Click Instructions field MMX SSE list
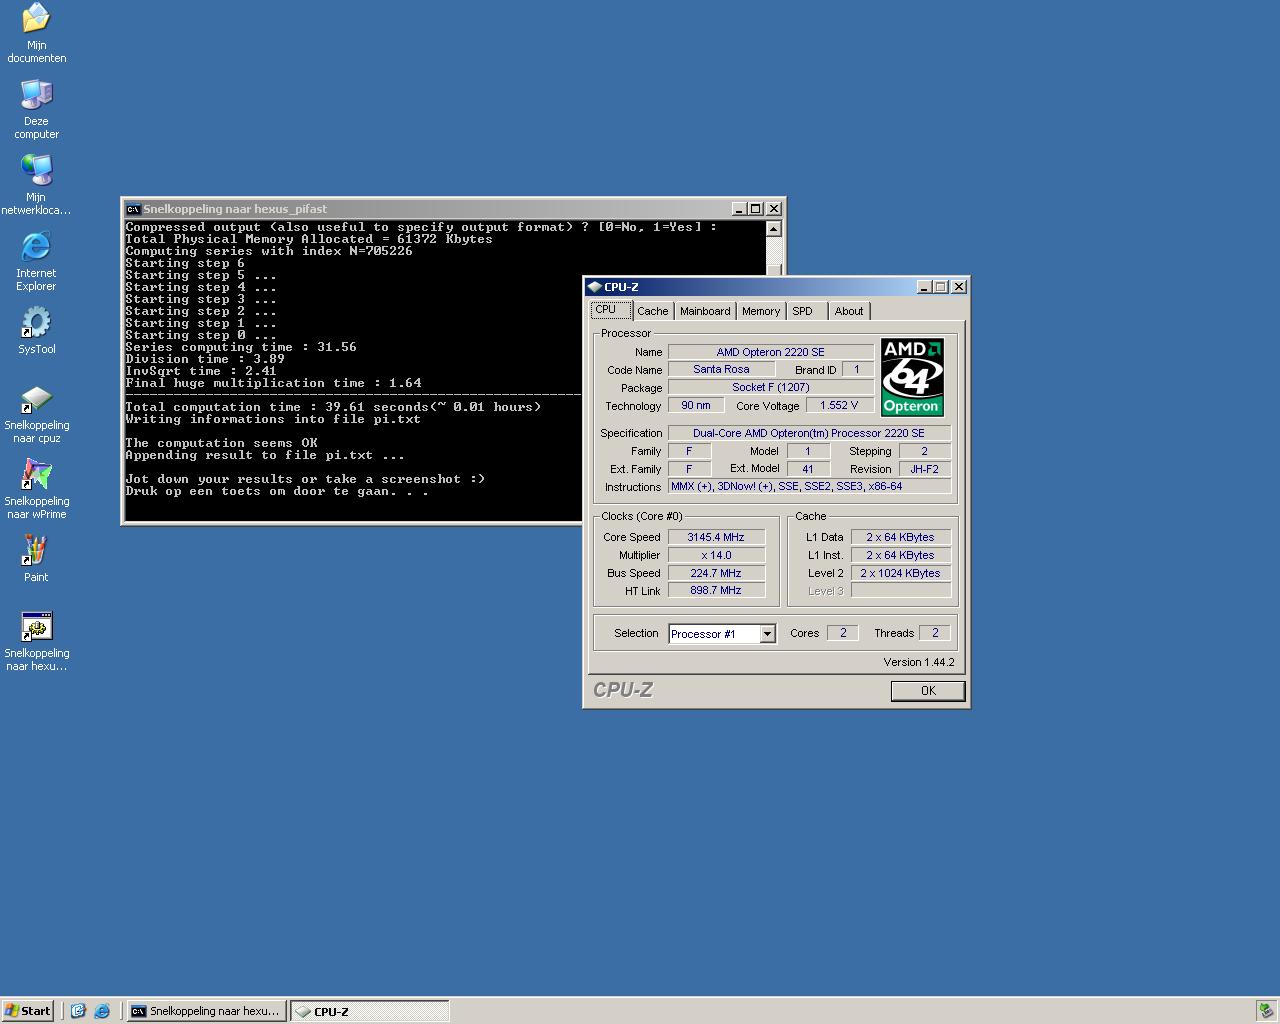 pyautogui.click(x=809, y=486)
